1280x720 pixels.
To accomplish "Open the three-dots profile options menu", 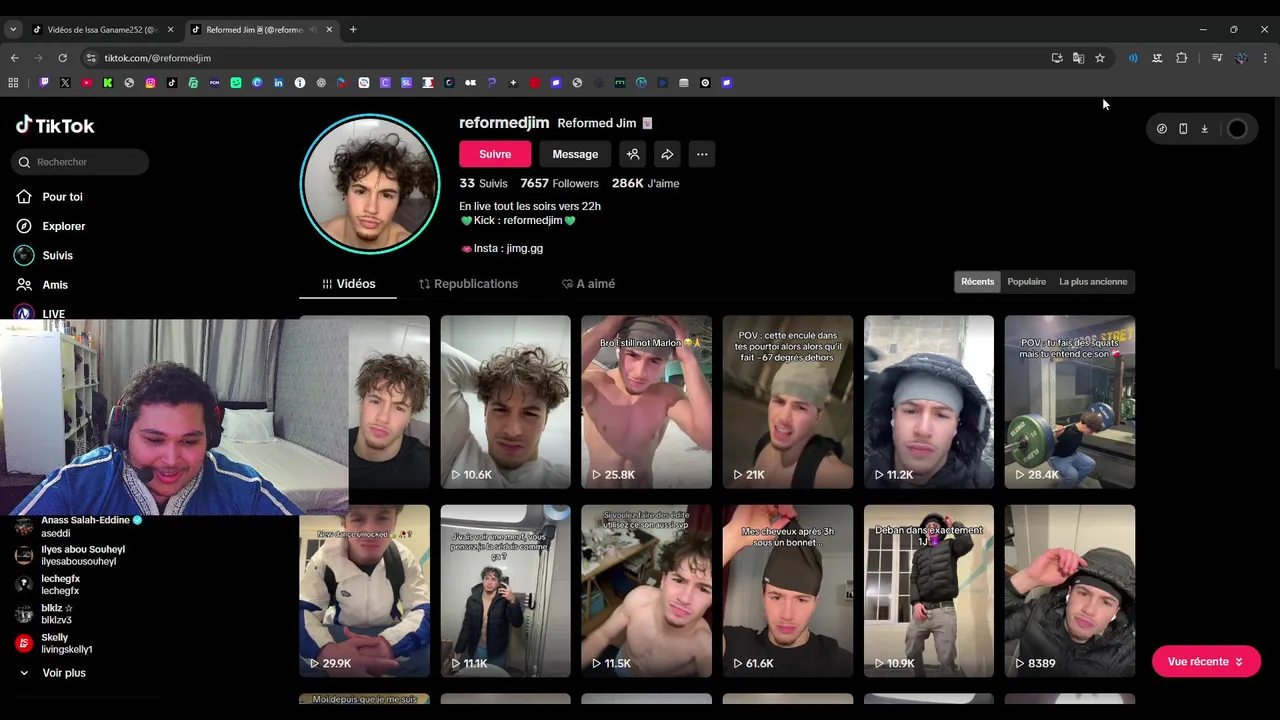I will tap(702, 154).
